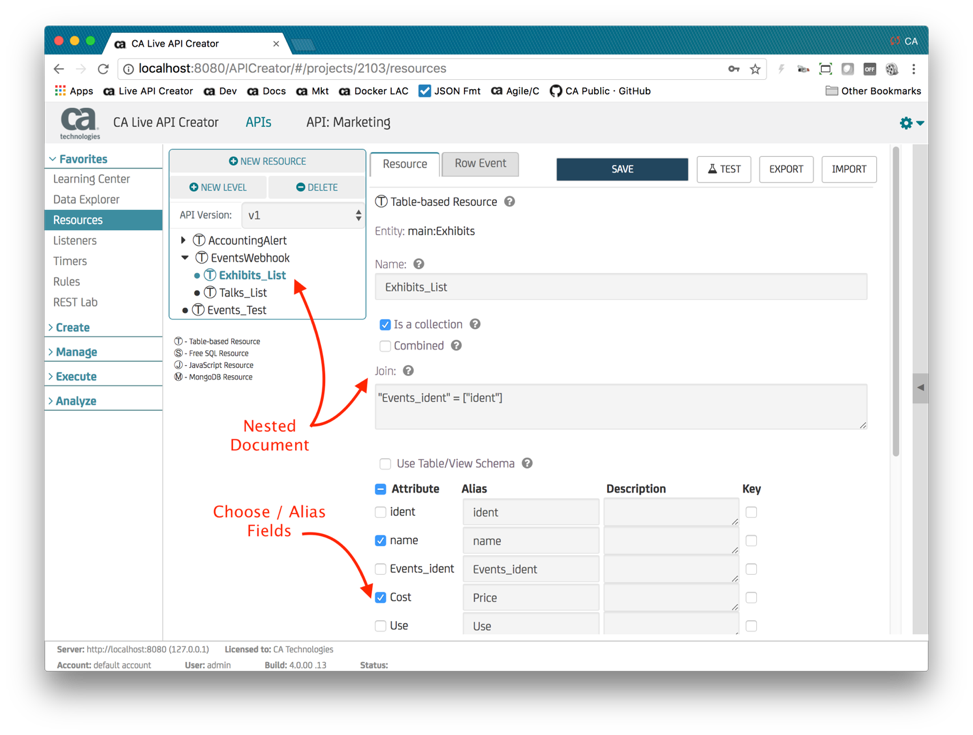Collapse EventsWebhook tree node

185,258
